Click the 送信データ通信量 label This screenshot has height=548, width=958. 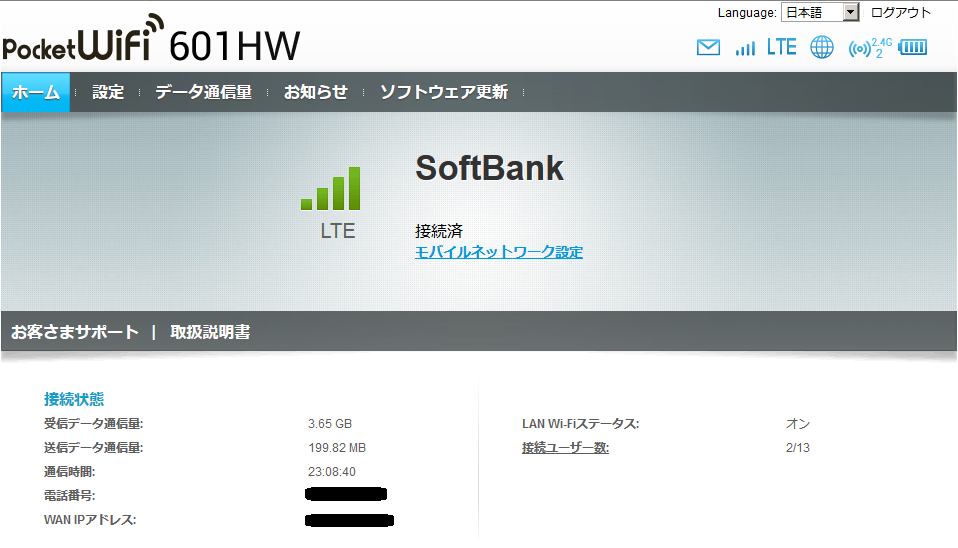(x=93, y=448)
